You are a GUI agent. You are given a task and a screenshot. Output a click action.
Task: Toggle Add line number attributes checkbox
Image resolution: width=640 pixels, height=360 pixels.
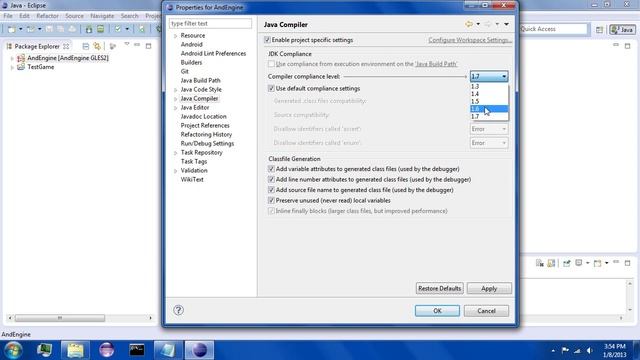coord(271,180)
